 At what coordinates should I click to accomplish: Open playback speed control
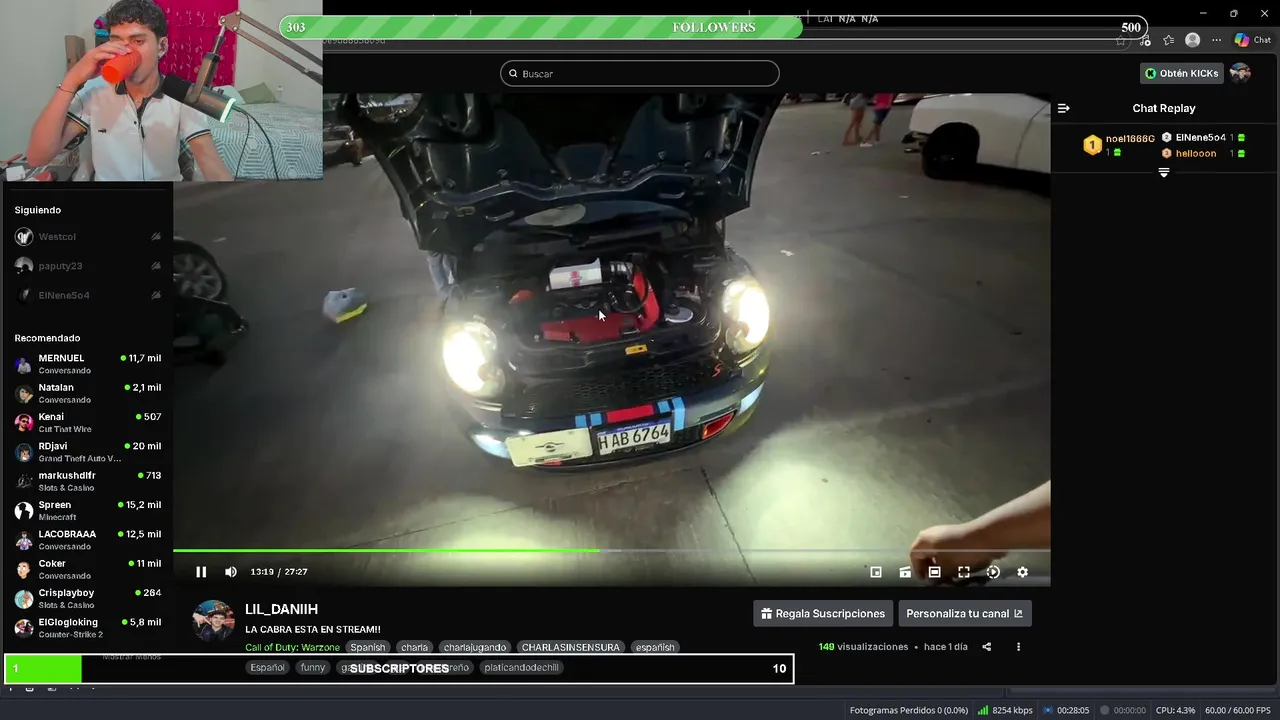(993, 572)
